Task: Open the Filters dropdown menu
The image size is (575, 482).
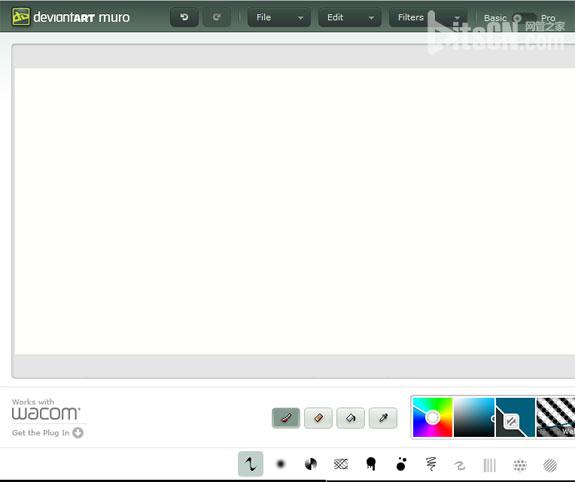Action: tap(428, 17)
